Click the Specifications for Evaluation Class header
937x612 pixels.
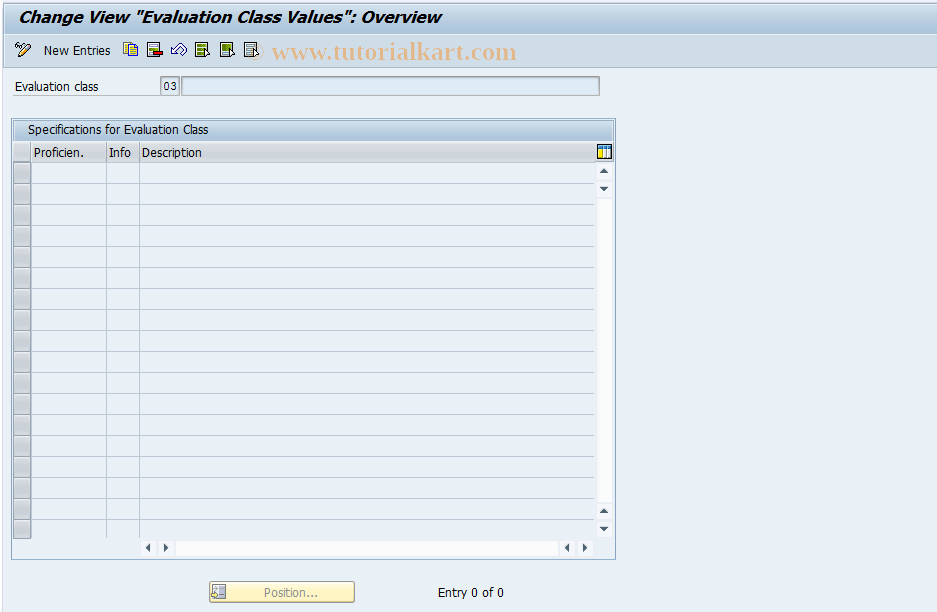tap(118, 130)
